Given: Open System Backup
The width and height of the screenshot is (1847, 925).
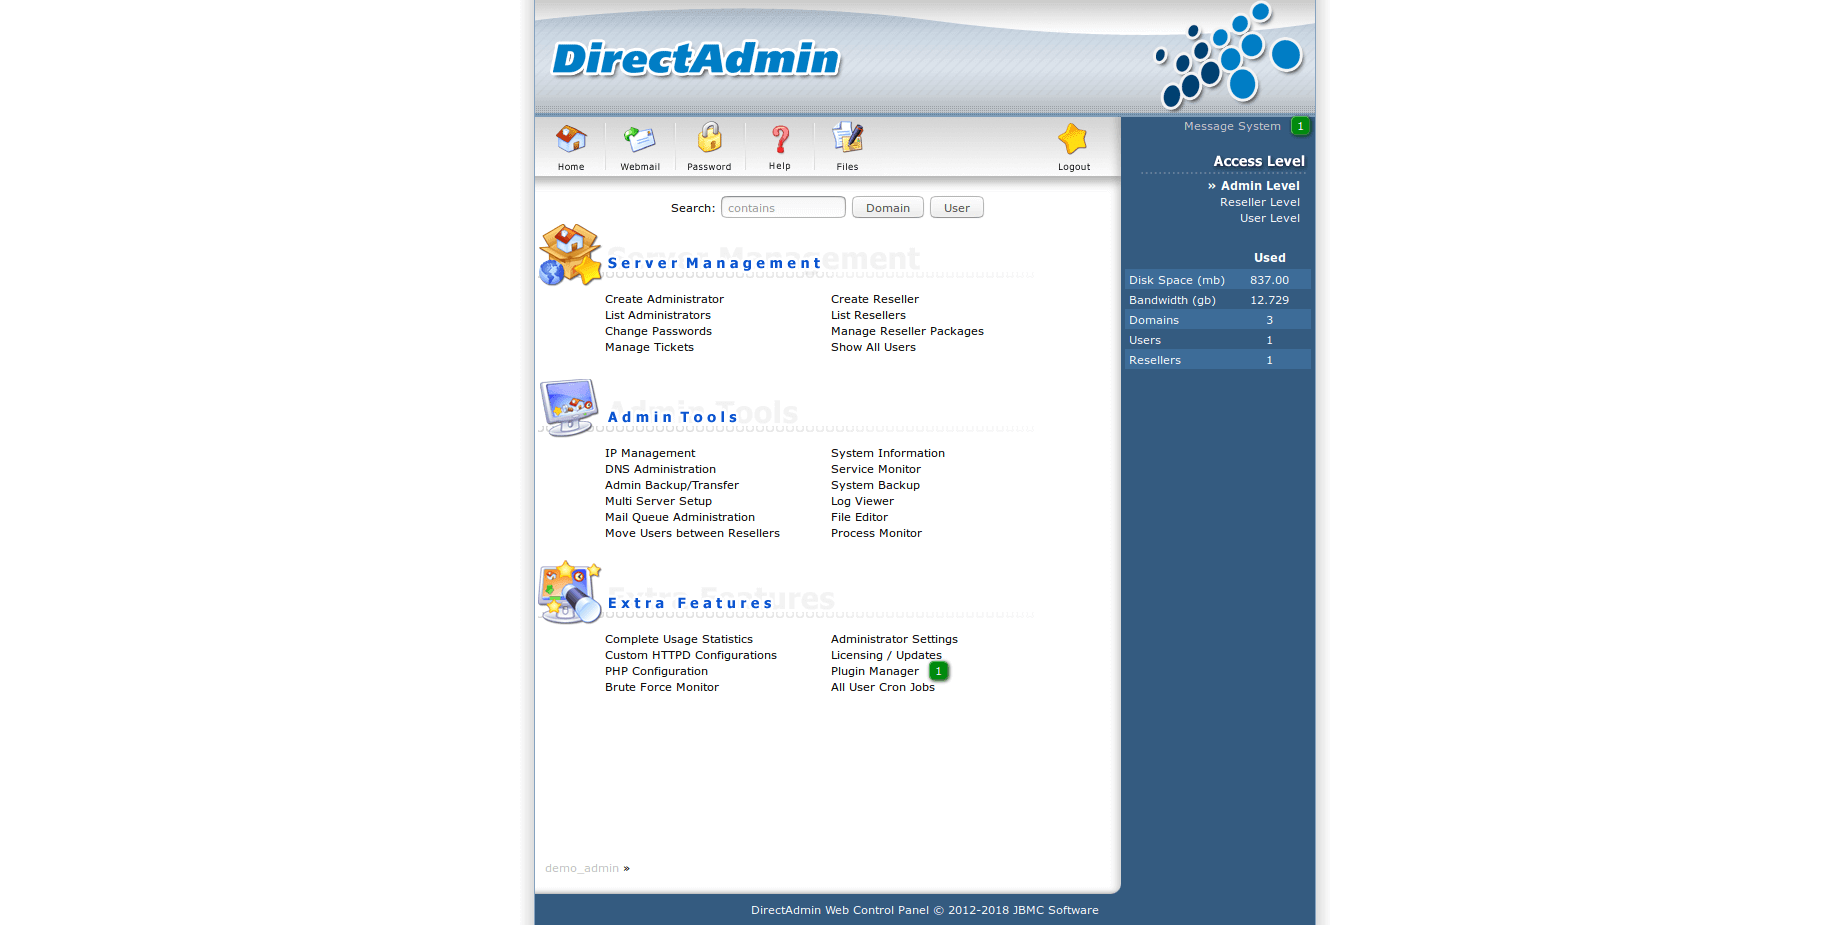Looking at the screenshot, I should [x=875, y=485].
